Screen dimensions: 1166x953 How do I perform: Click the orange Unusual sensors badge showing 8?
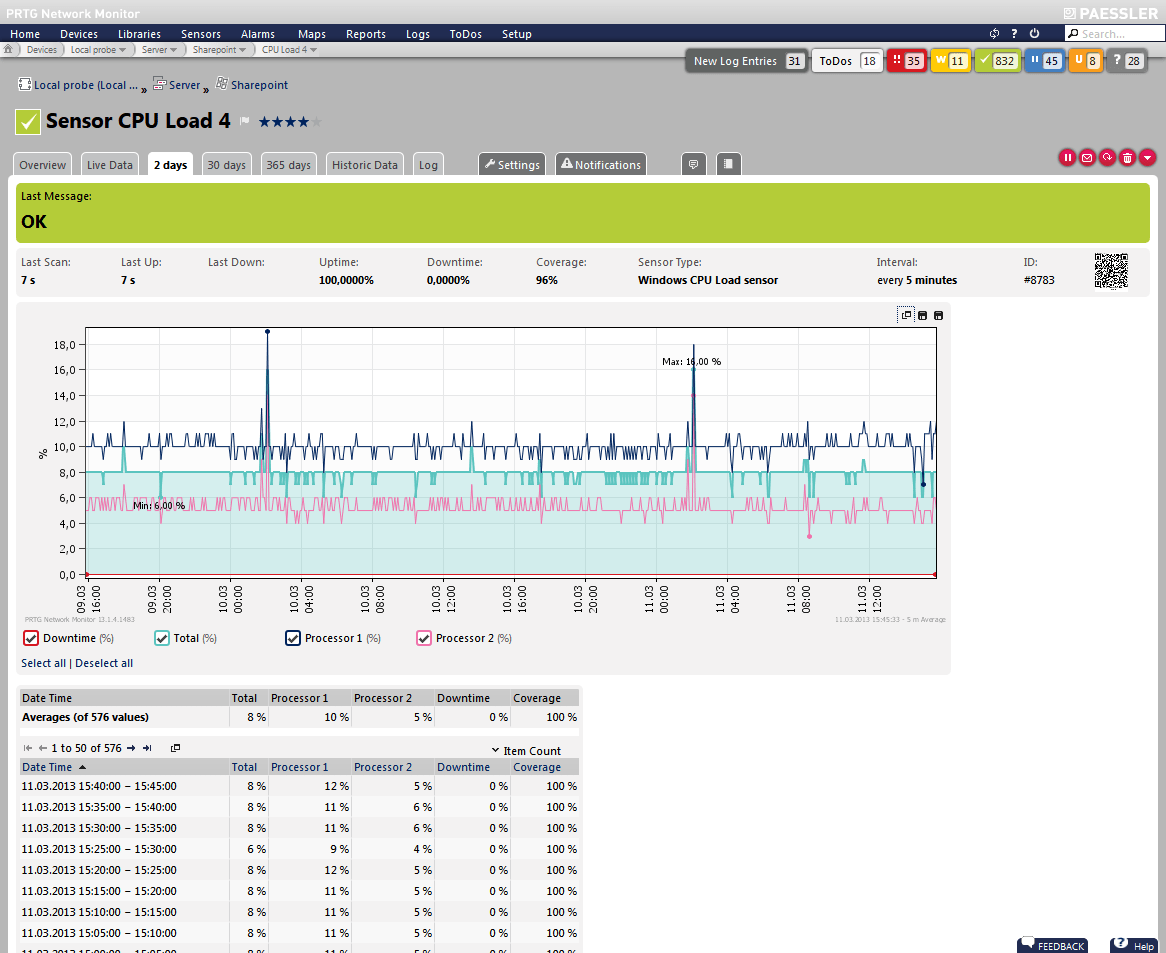coord(1085,61)
